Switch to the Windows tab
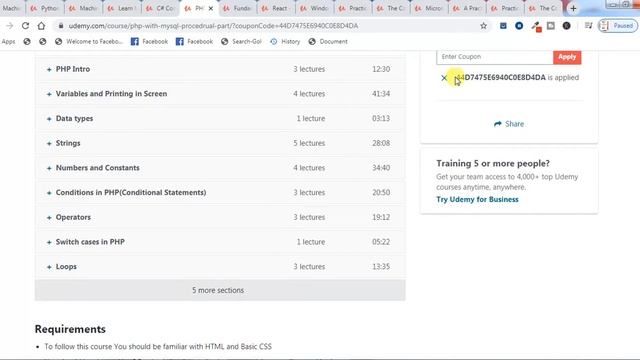The width and height of the screenshot is (640, 360). 314,8
